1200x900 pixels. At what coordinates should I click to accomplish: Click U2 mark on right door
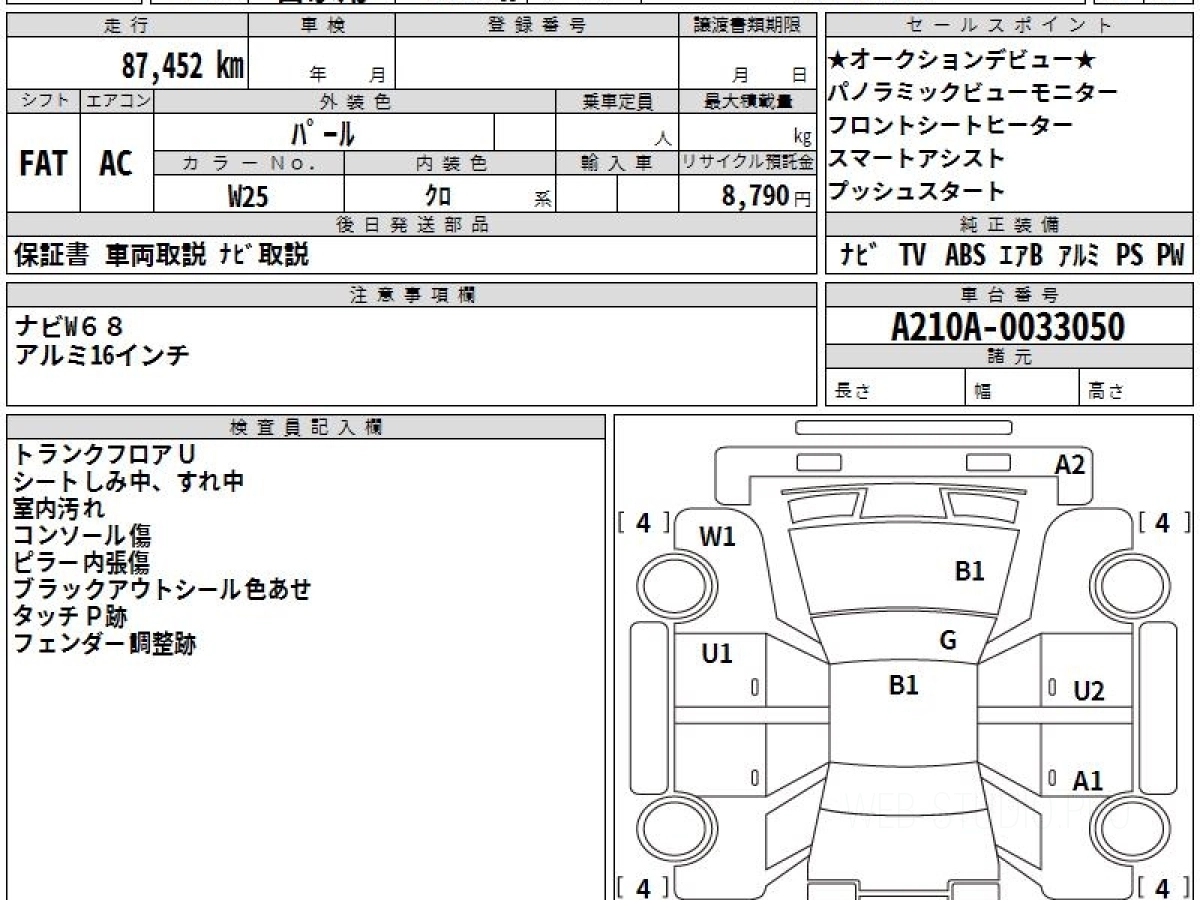coord(1089,691)
